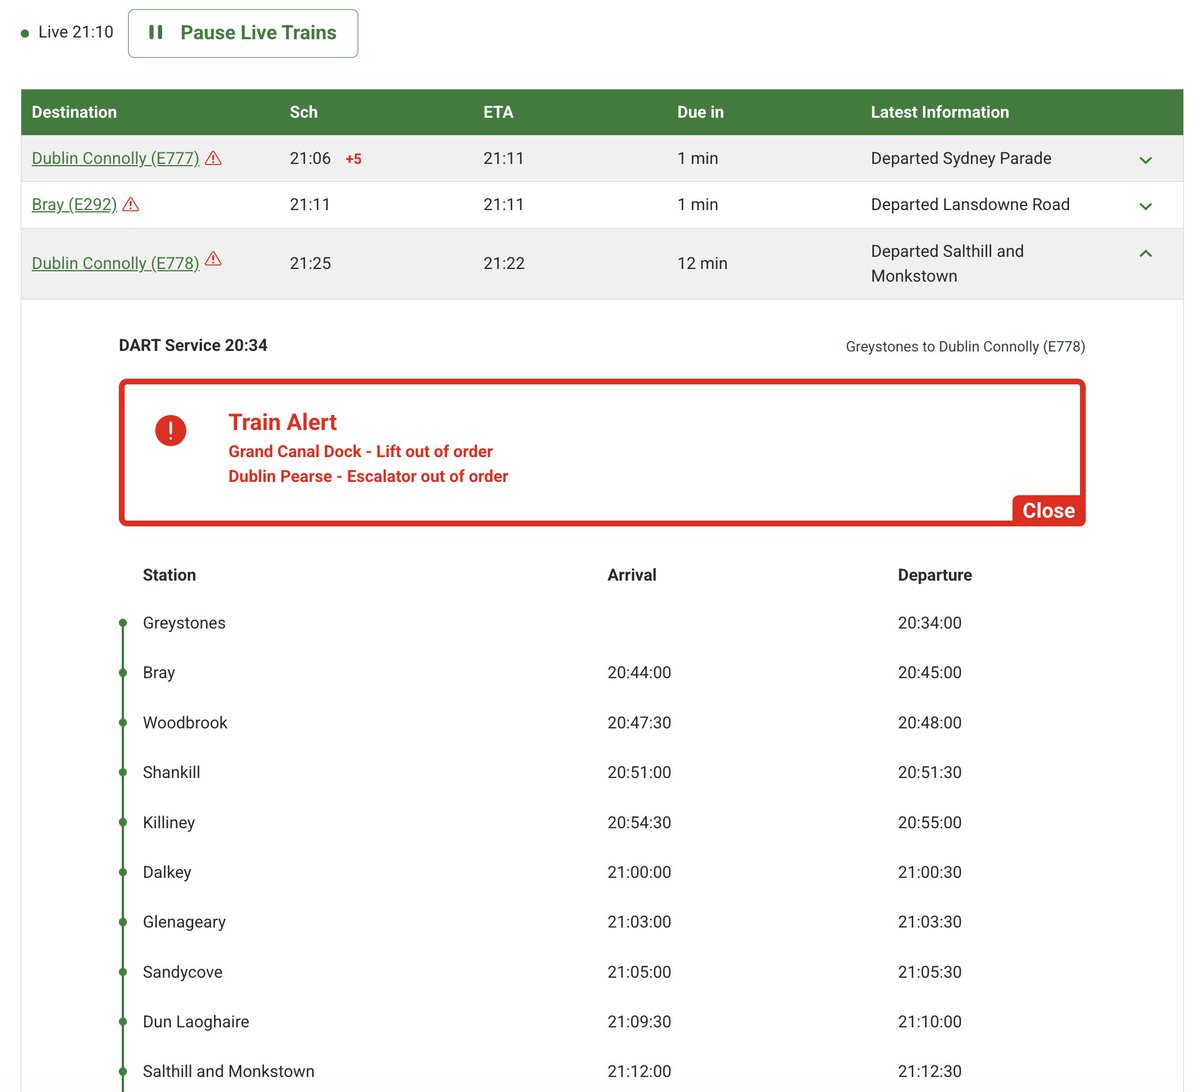The image size is (1200, 1092).
Task: Close the Train Alert box
Action: click(1048, 510)
